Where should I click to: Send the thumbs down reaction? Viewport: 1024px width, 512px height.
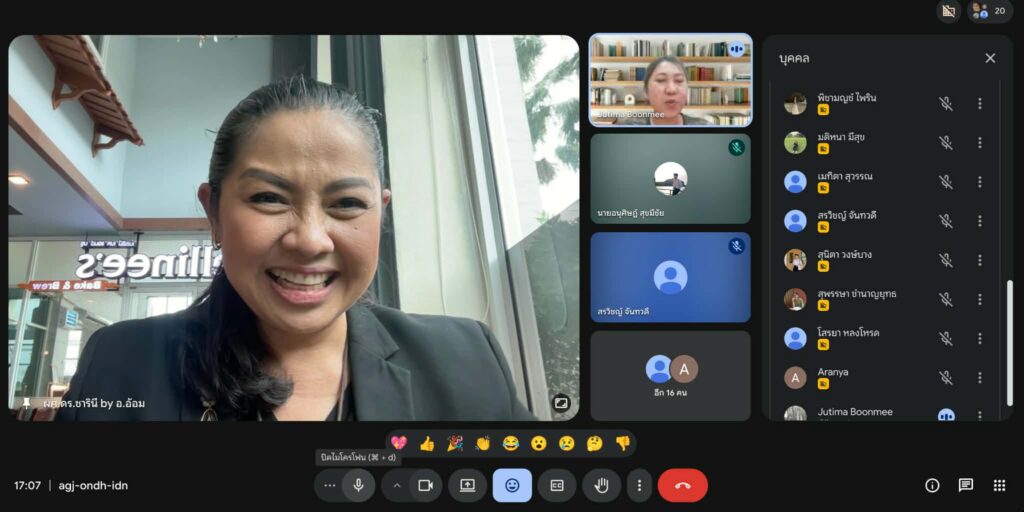(623, 443)
